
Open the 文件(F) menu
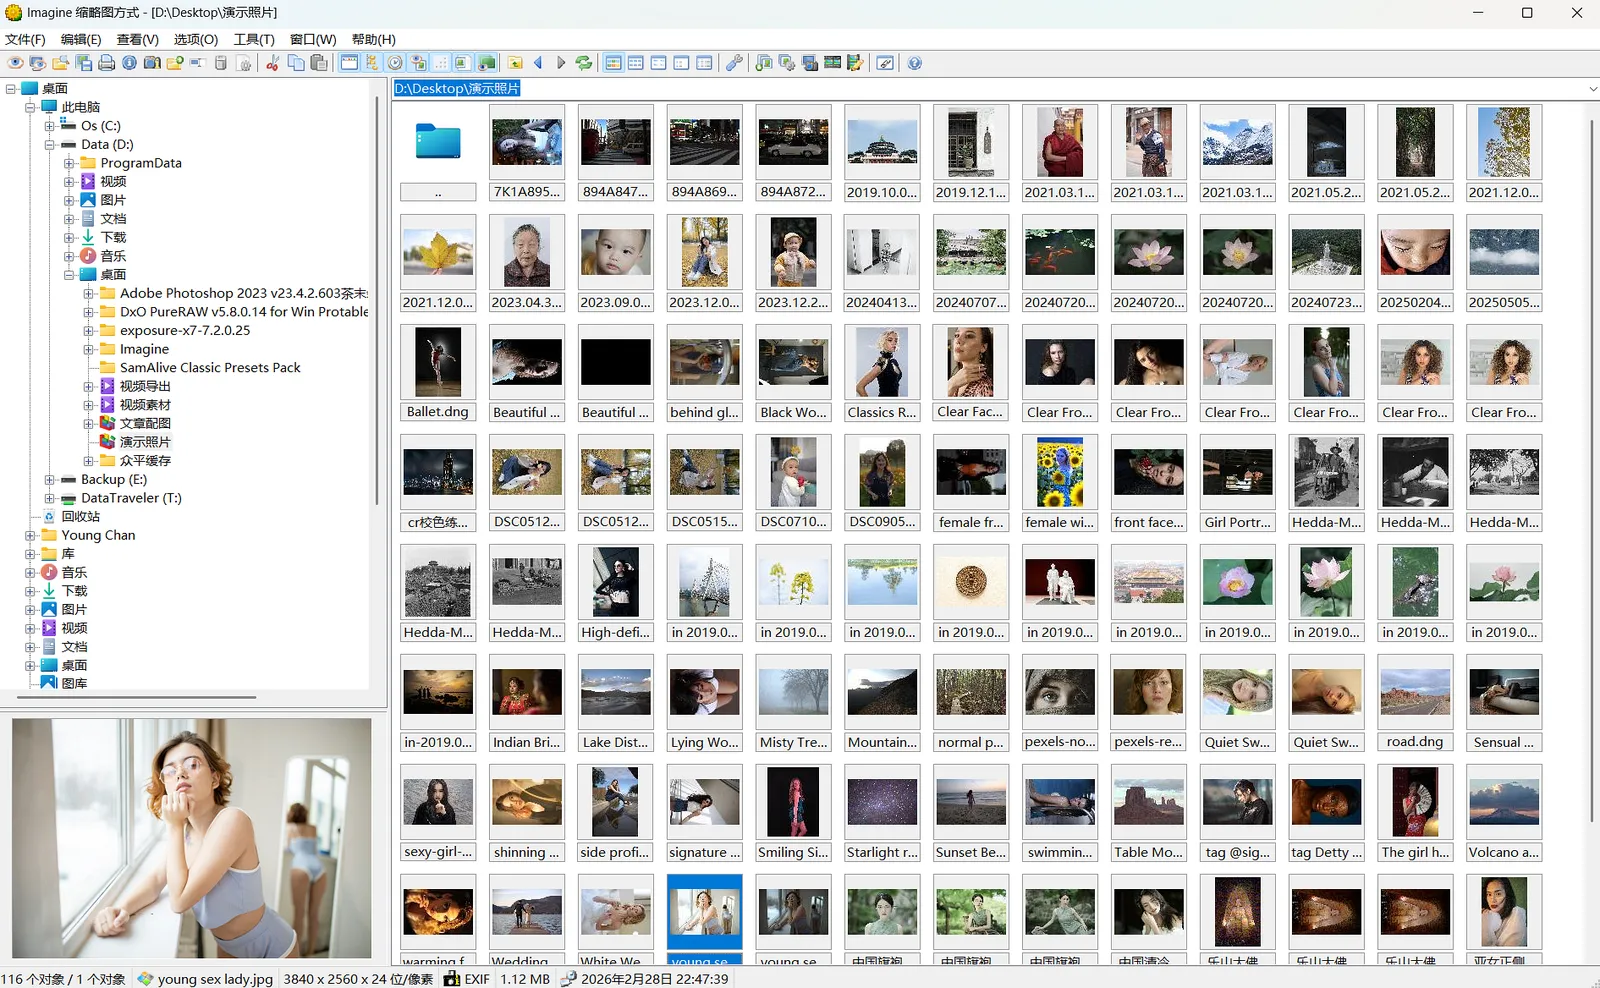[24, 39]
